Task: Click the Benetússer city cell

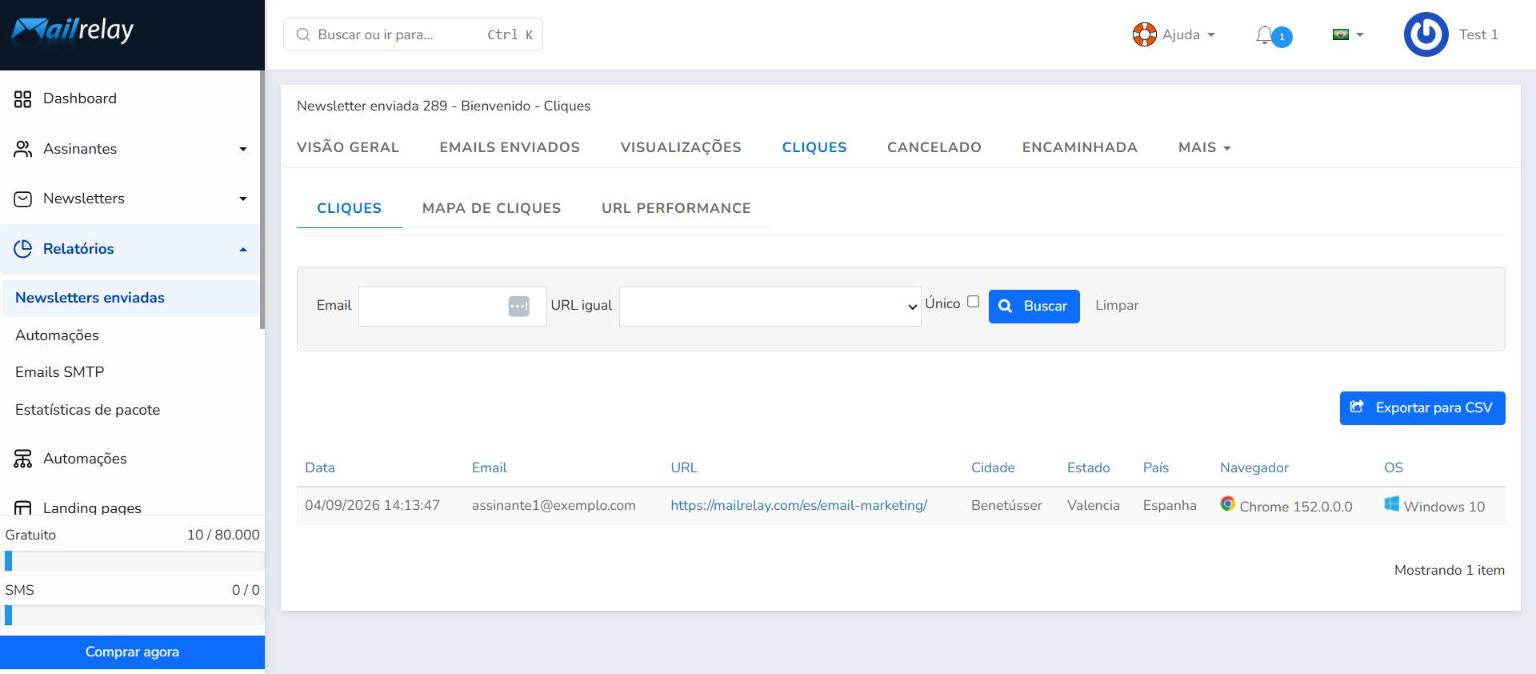Action: pyautogui.click(x=1007, y=505)
